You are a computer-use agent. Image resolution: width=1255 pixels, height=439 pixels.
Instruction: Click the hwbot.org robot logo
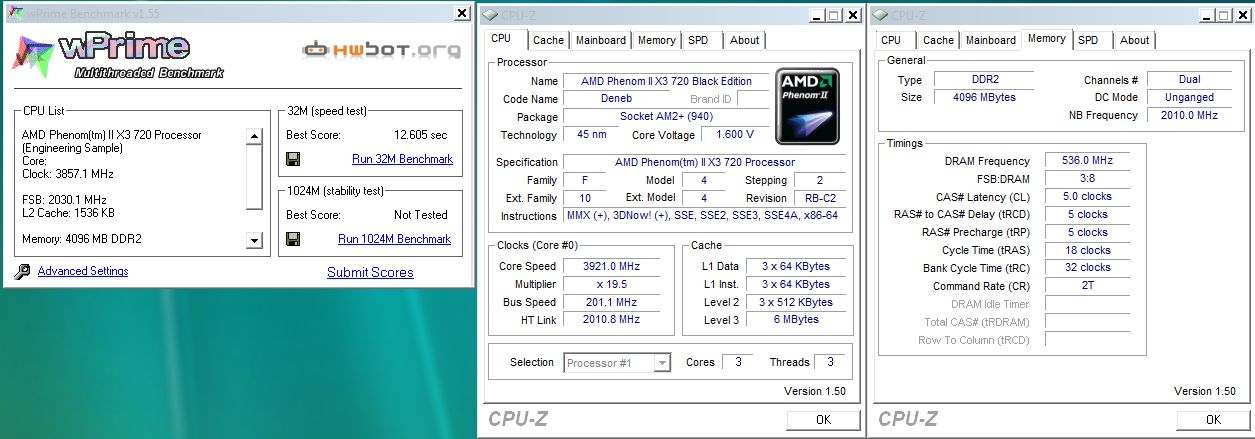(314, 49)
